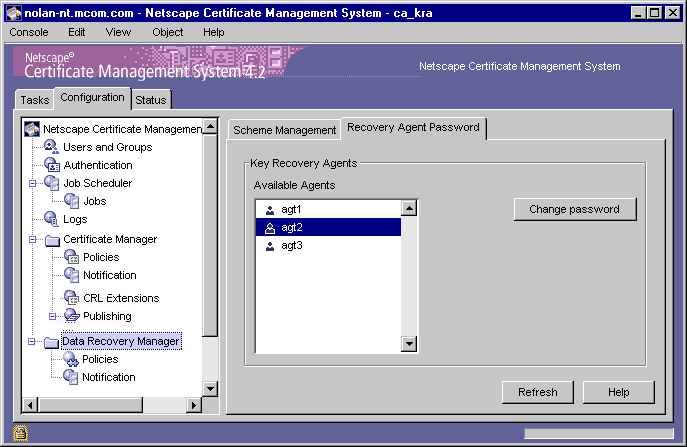Viewport: 687px width, 447px height.
Task: Select agent agt1 in the list
Action: coord(328,209)
